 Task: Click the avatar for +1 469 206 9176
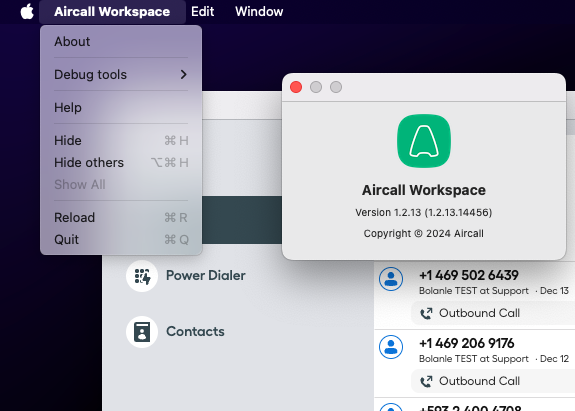pos(391,347)
